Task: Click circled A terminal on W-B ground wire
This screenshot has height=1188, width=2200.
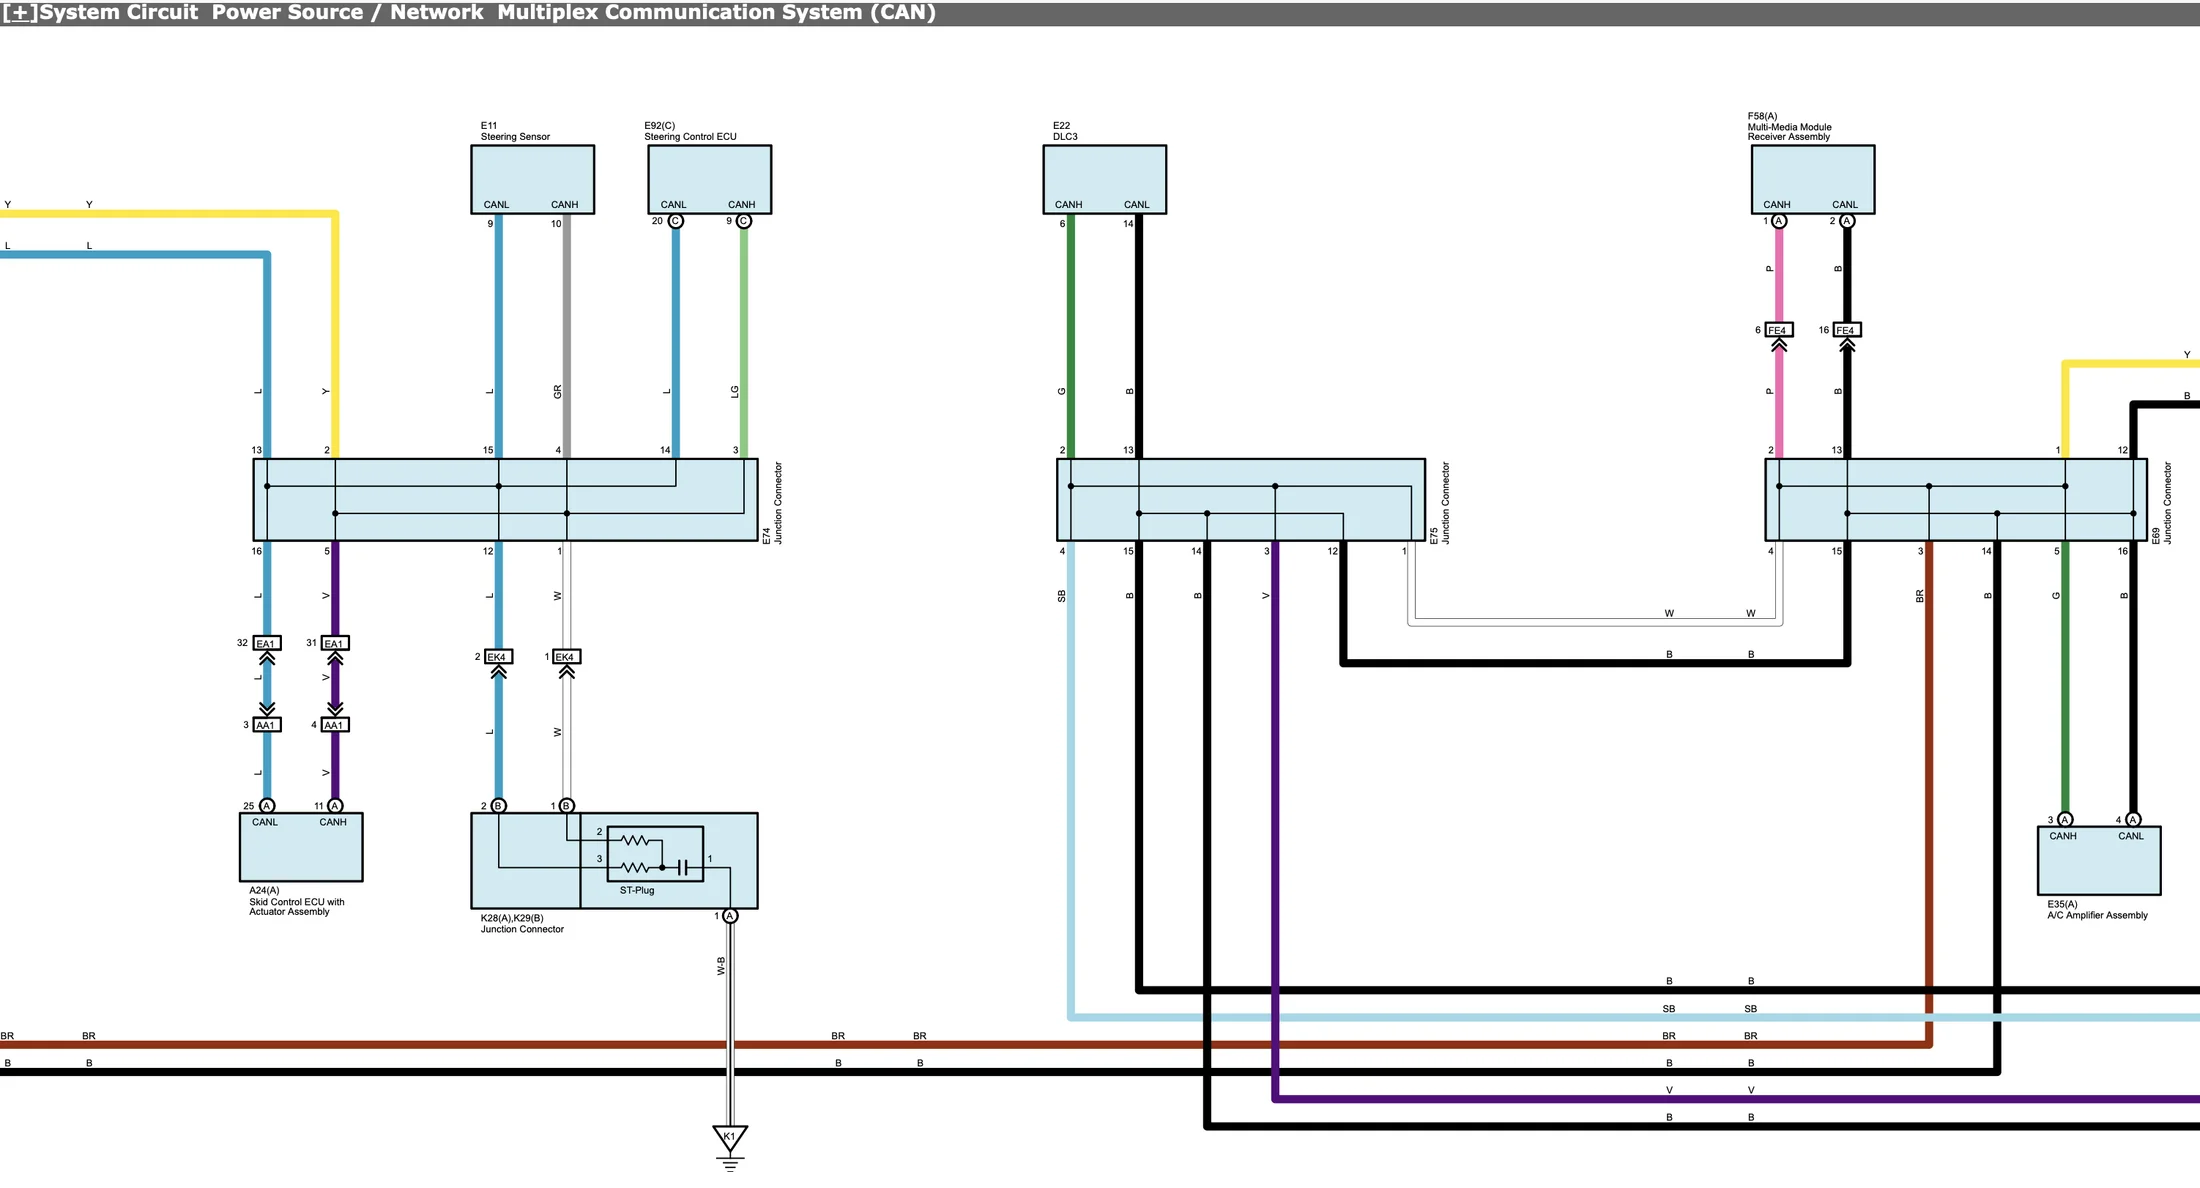Action: (x=730, y=916)
